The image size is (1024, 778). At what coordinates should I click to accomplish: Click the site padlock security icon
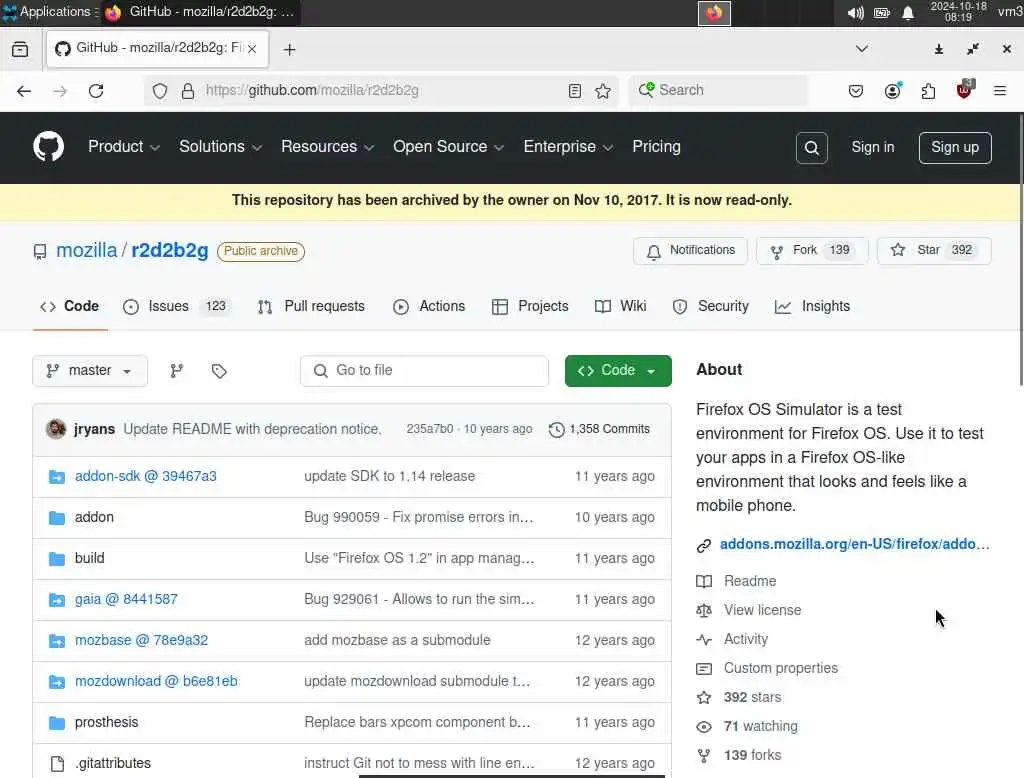pos(188,91)
